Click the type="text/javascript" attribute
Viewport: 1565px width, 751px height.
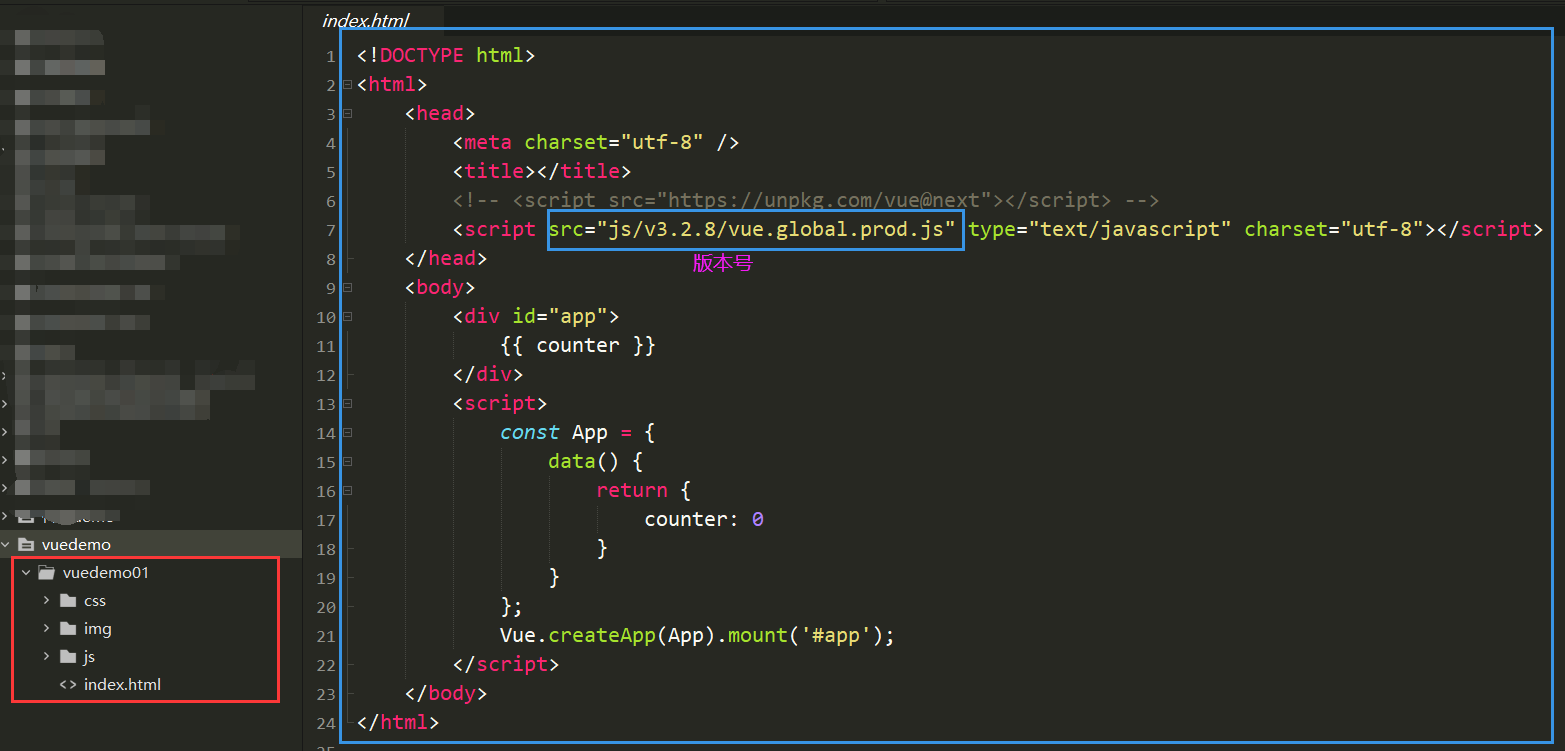(1100, 230)
